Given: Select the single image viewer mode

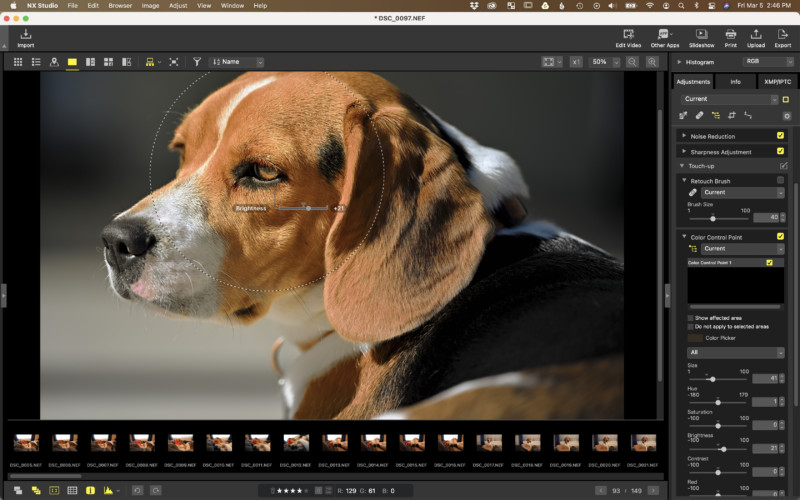Looking at the screenshot, I should click(72, 62).
